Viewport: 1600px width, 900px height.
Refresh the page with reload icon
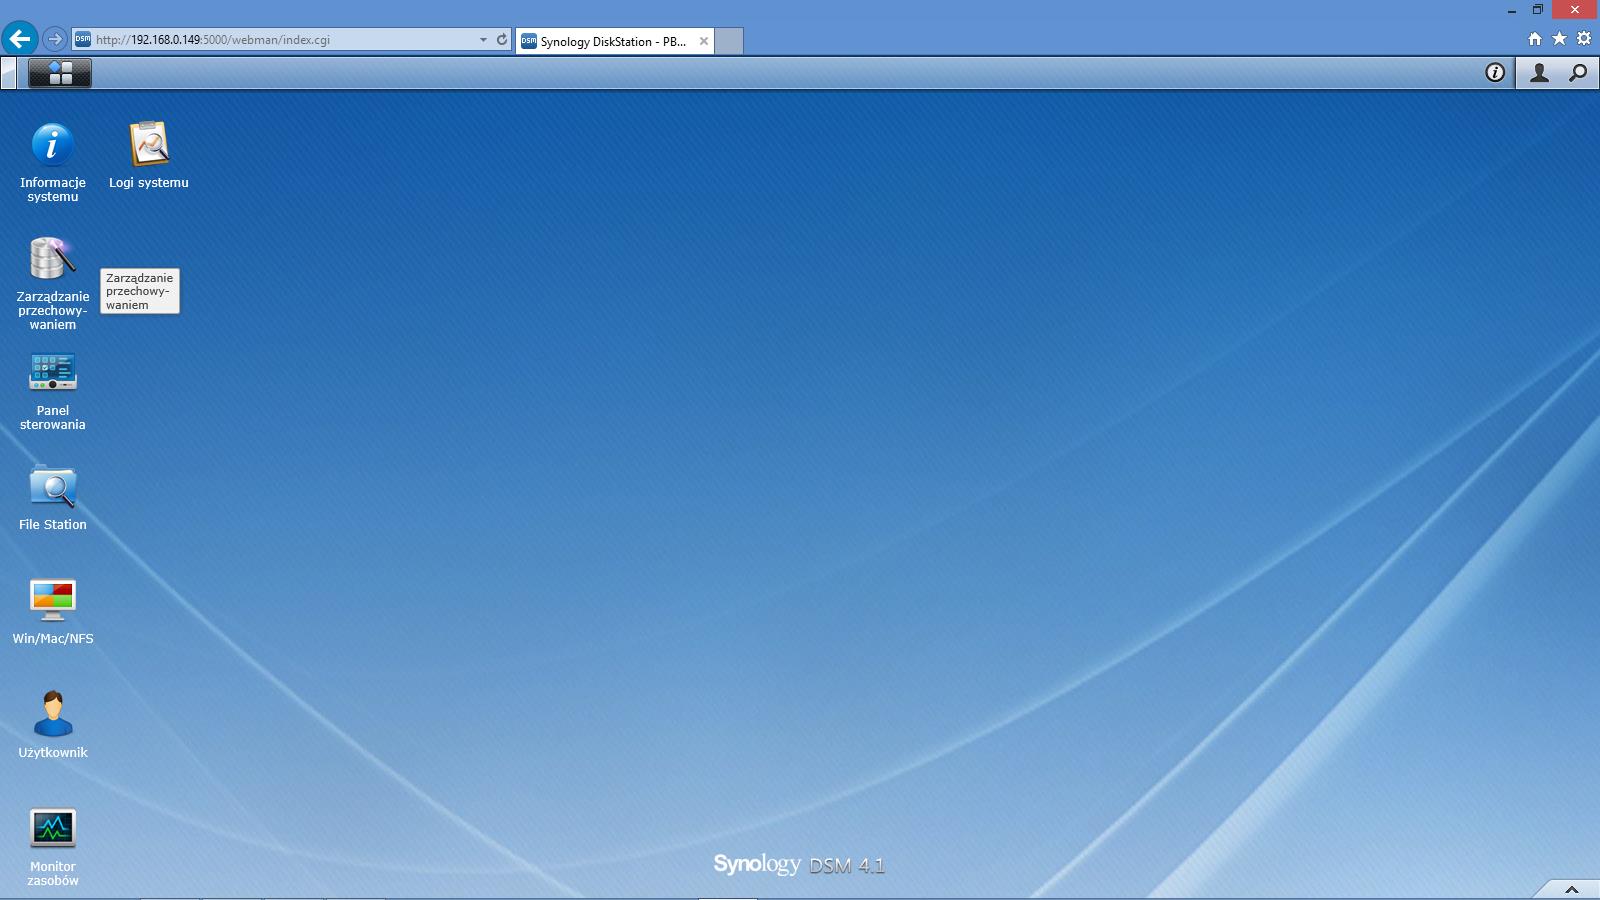coord(502,40)
